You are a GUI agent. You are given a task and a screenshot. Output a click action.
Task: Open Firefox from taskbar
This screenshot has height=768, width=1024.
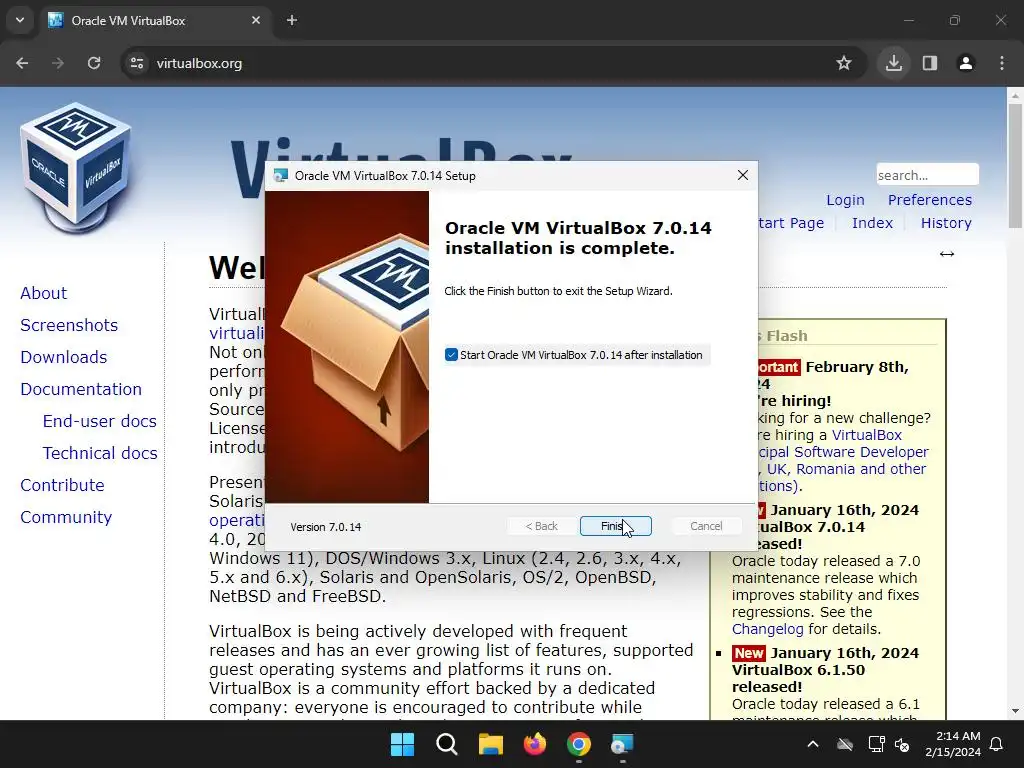click(x=535, y=744)
